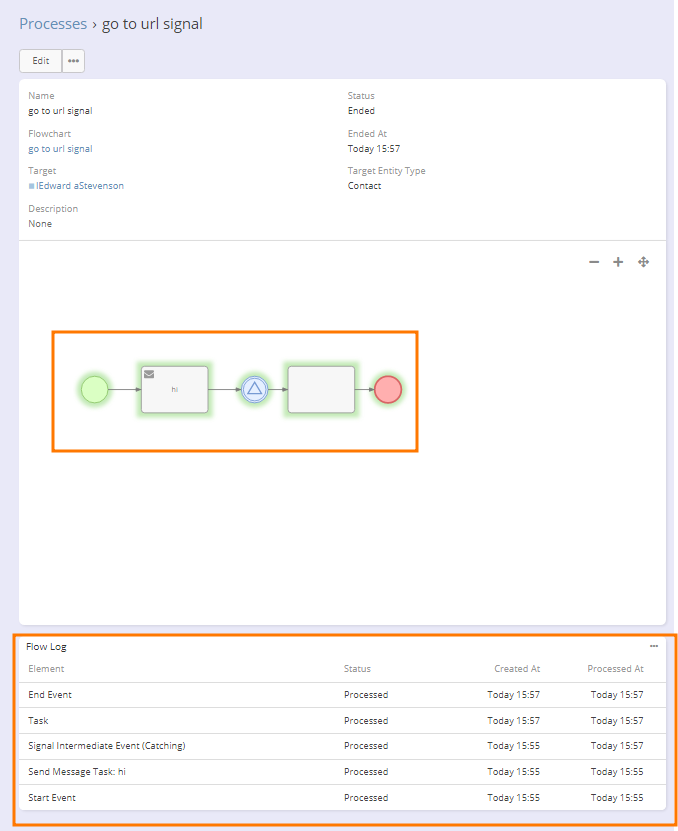
Task: Select the blank Task node in flowchart
Action: pyautogui.click(x=321, y=389)
